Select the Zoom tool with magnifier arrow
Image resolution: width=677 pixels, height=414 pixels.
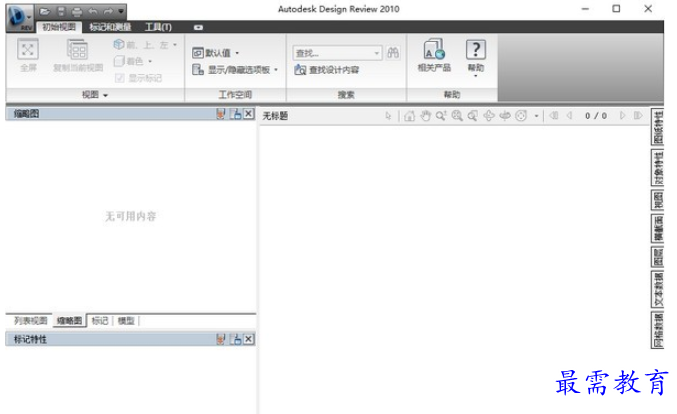tap(441, 116)
